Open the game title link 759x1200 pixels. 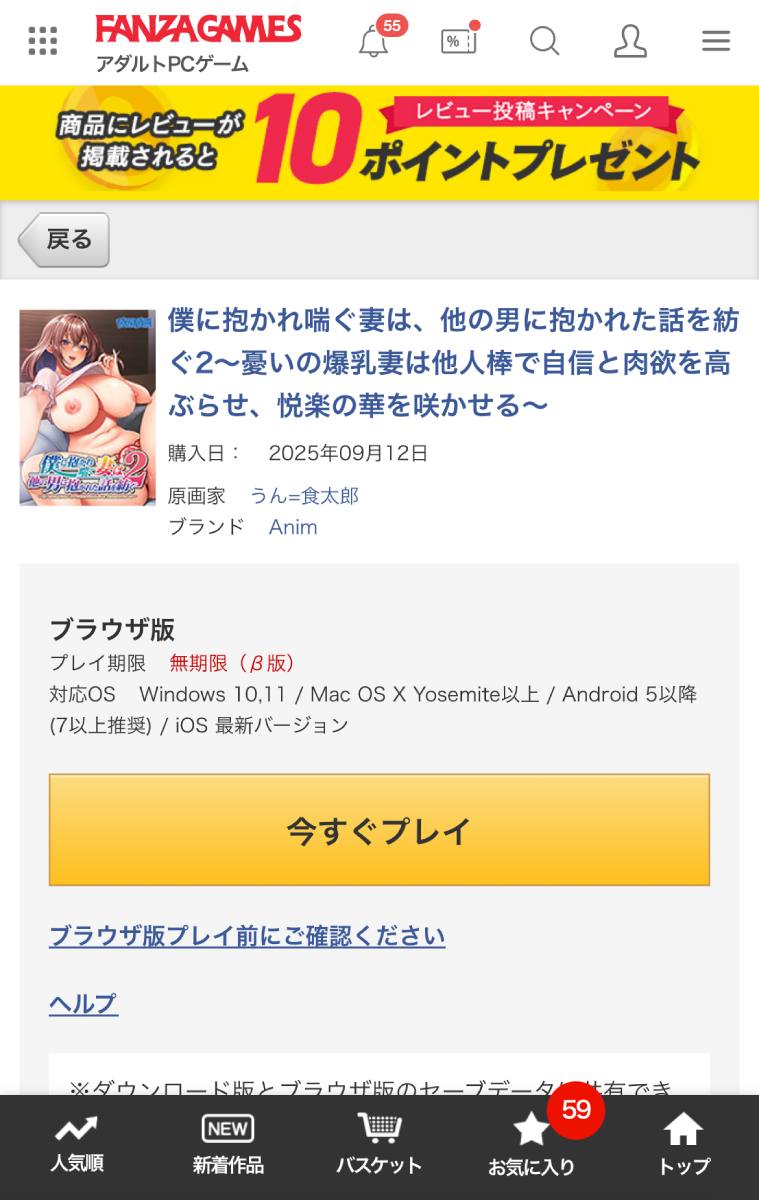[x=454, y=363]
